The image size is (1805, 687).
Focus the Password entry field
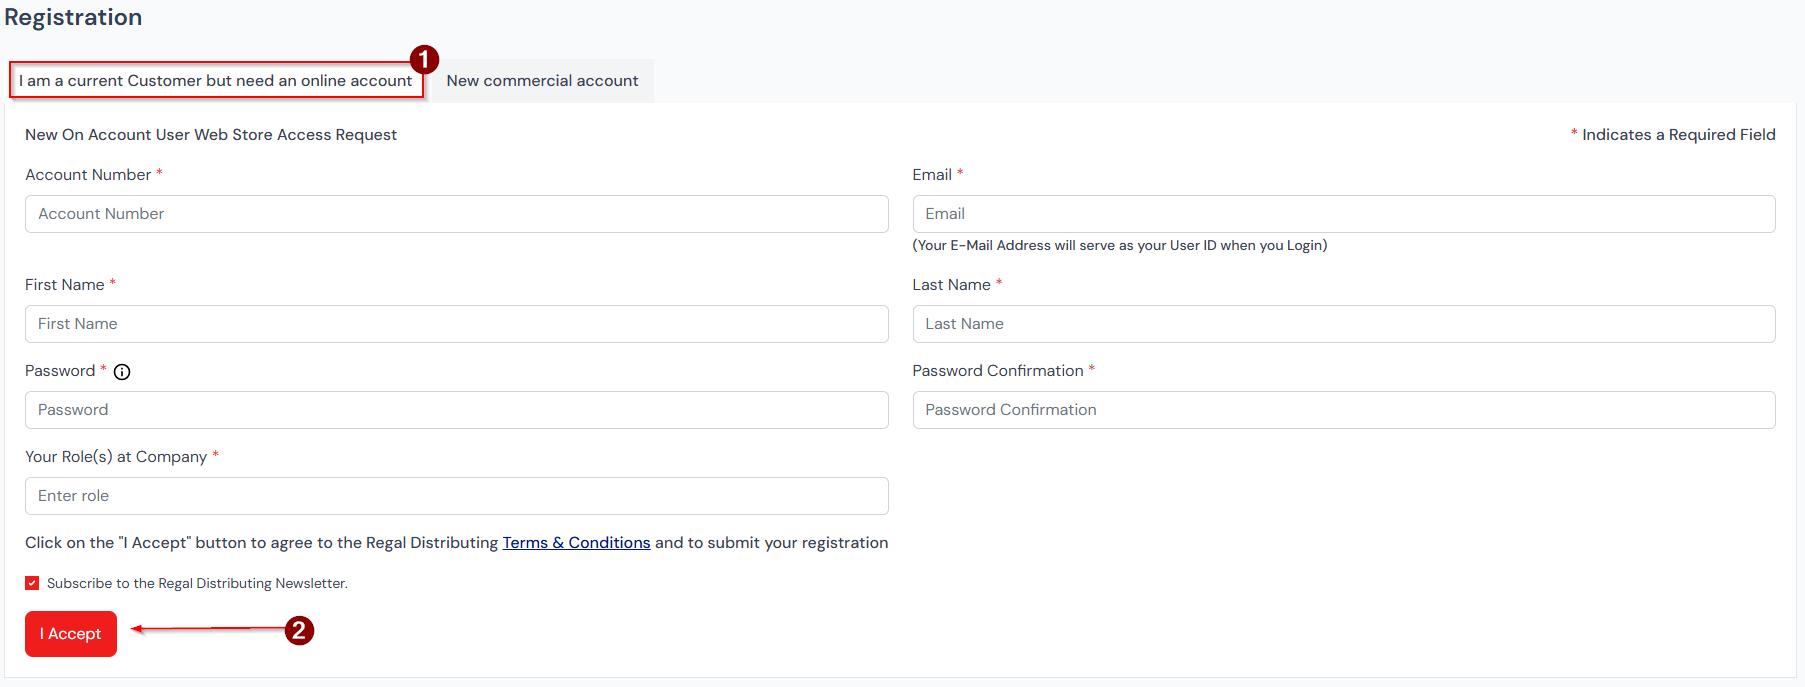coord(456,410)
